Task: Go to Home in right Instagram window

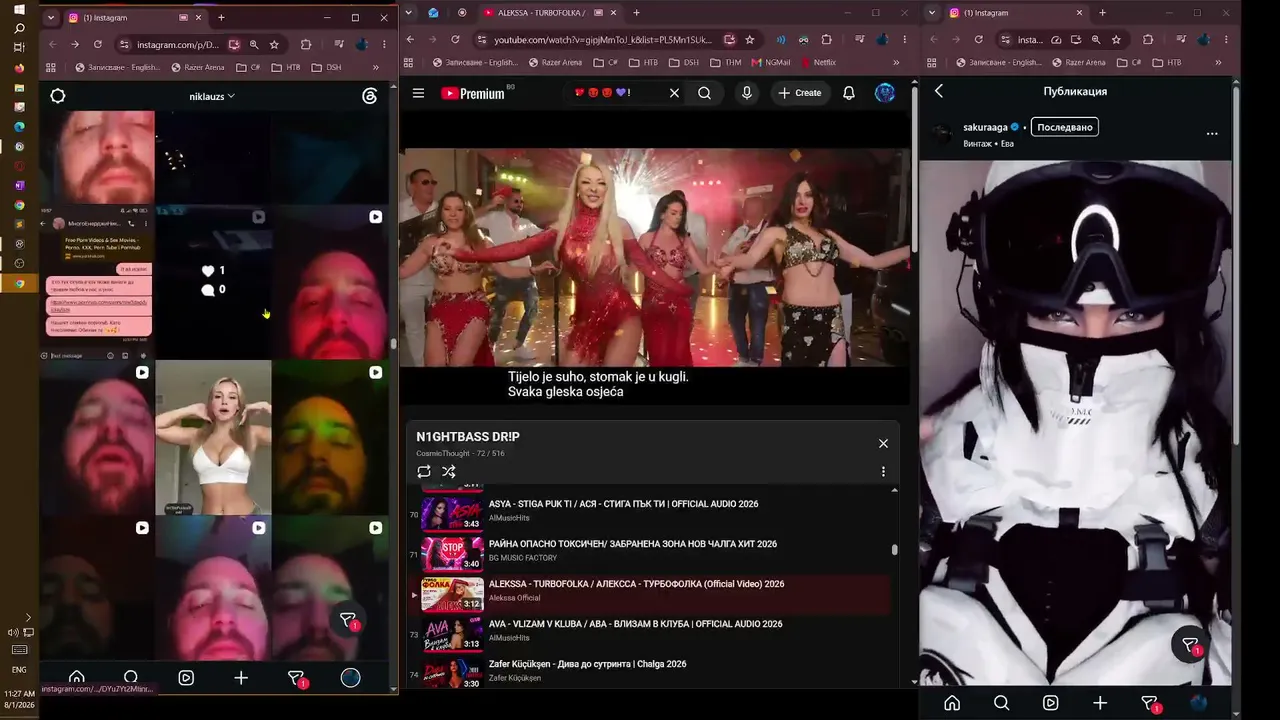Action: [x=952, y=703]
